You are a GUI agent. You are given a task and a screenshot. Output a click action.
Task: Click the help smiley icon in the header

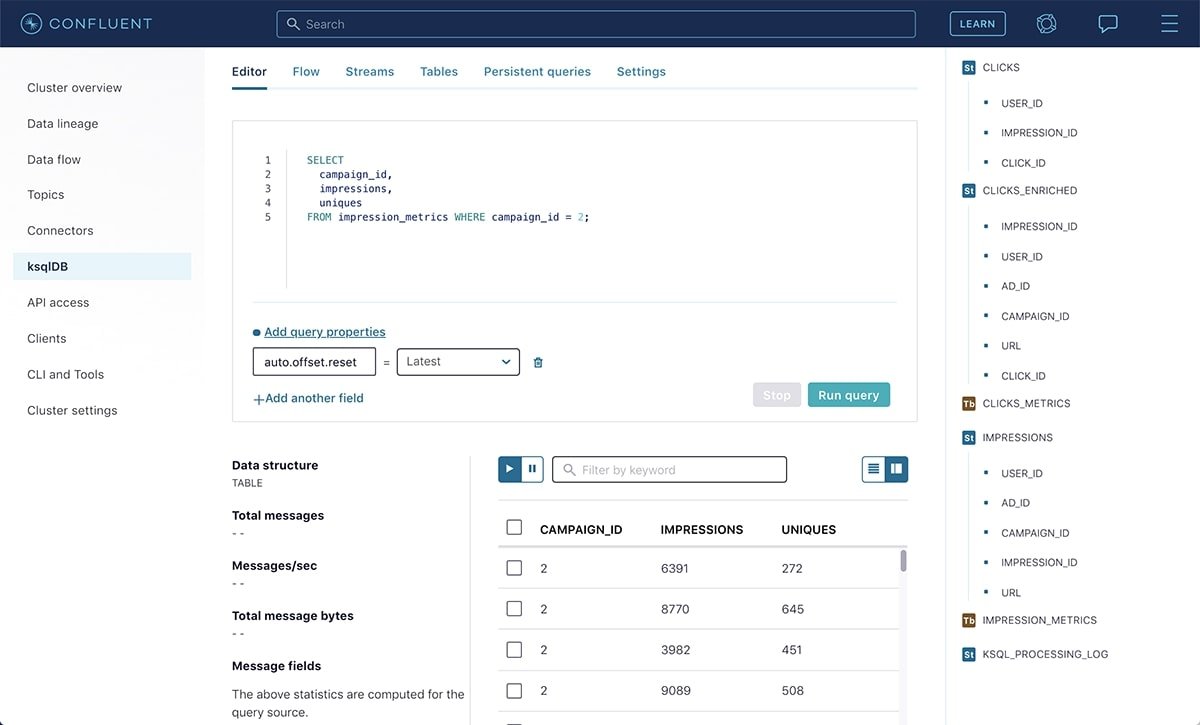(1046, 22)
